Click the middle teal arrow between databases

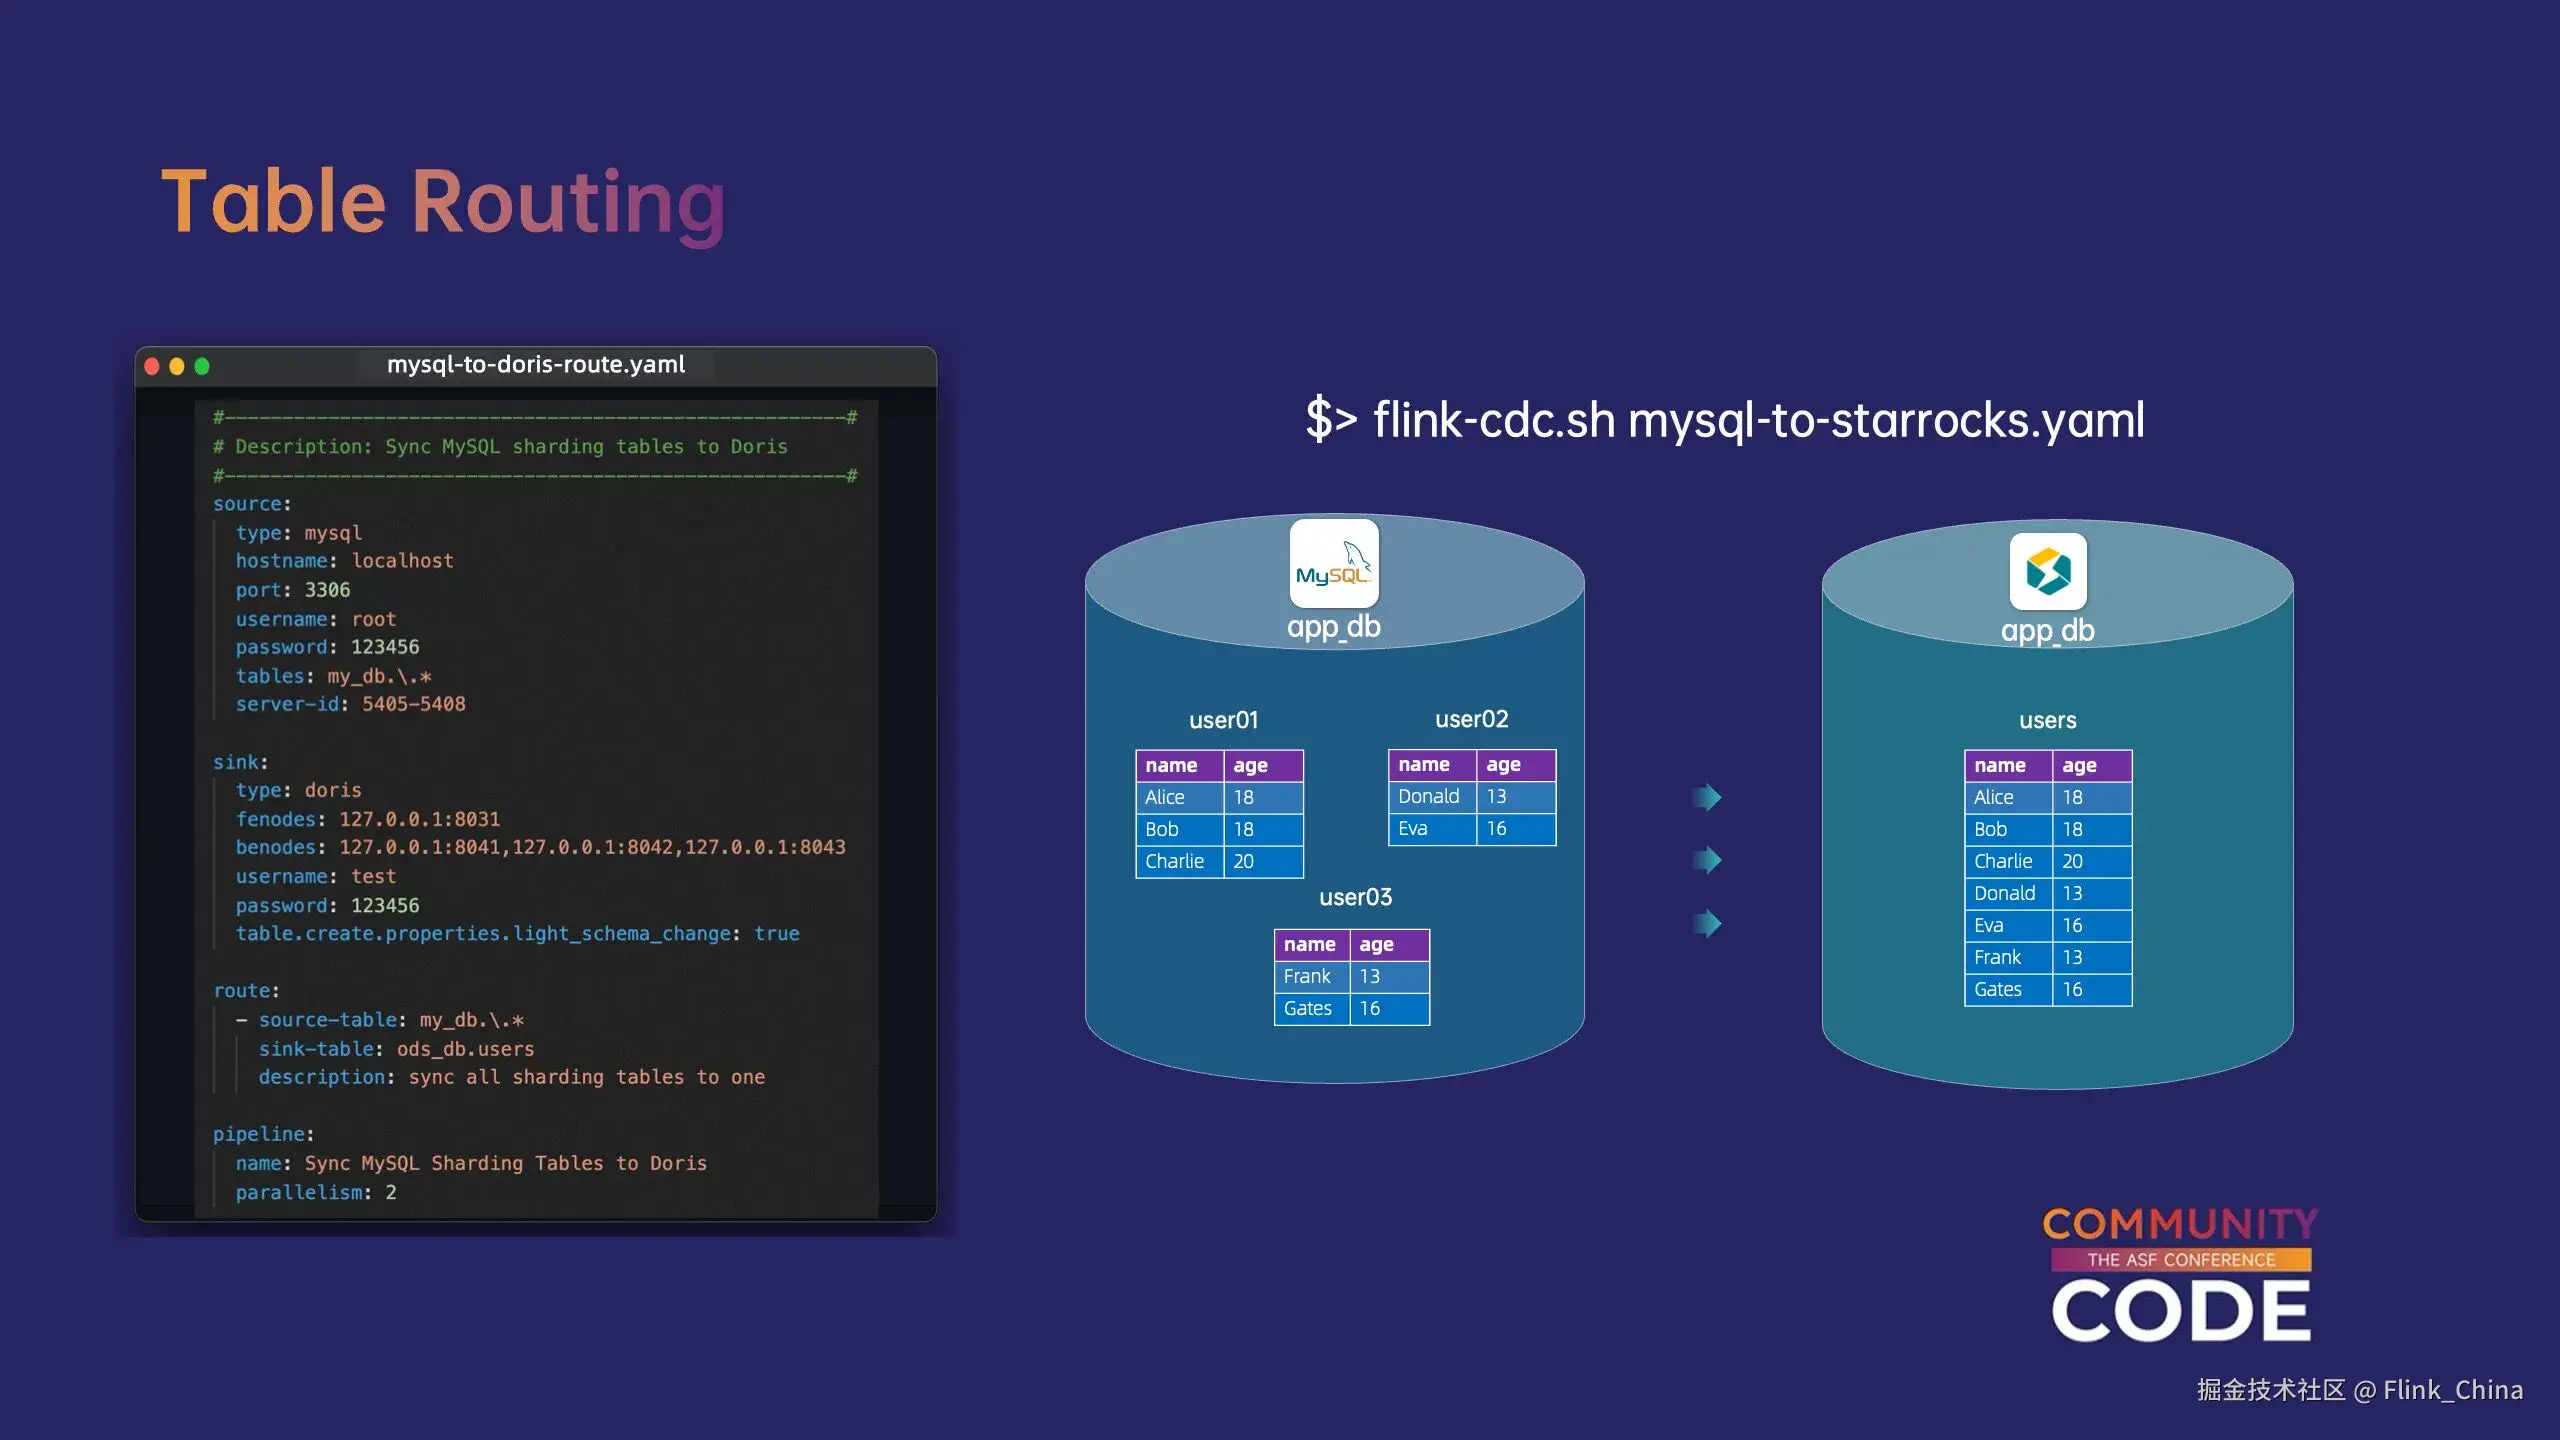(1708, 860)
